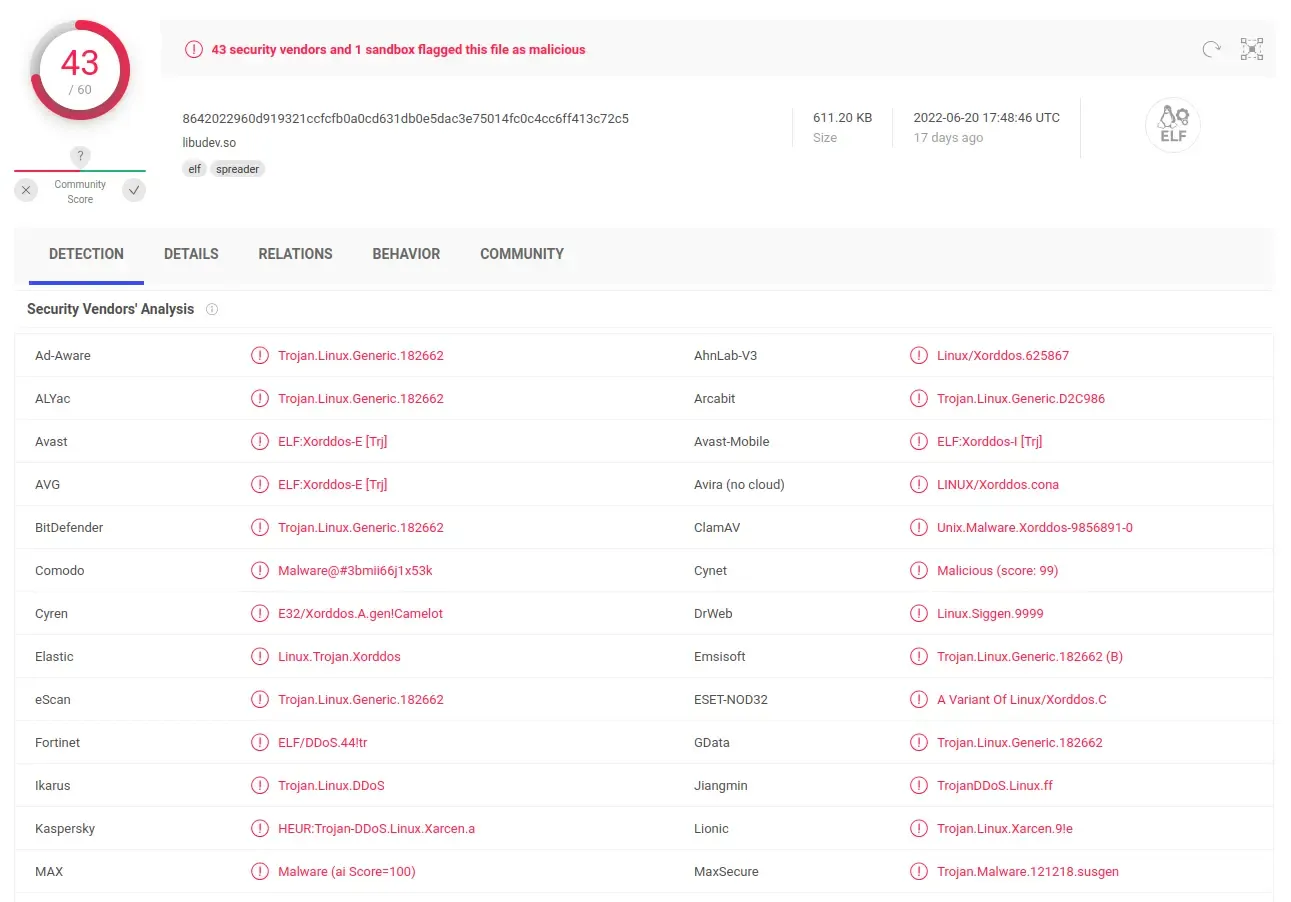Click the ELF file type icon
Screen dimensions: 1291x902
[1172, 124]
